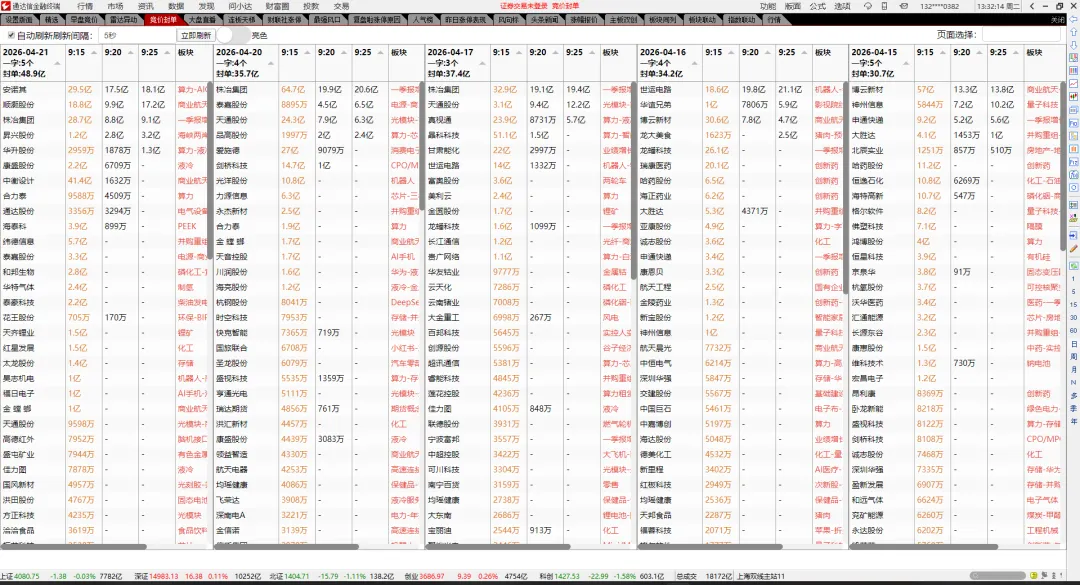The image size is (1080, 585).
Task: Open the 页面选择 dropdown box
Action: tap(1021, 34)
